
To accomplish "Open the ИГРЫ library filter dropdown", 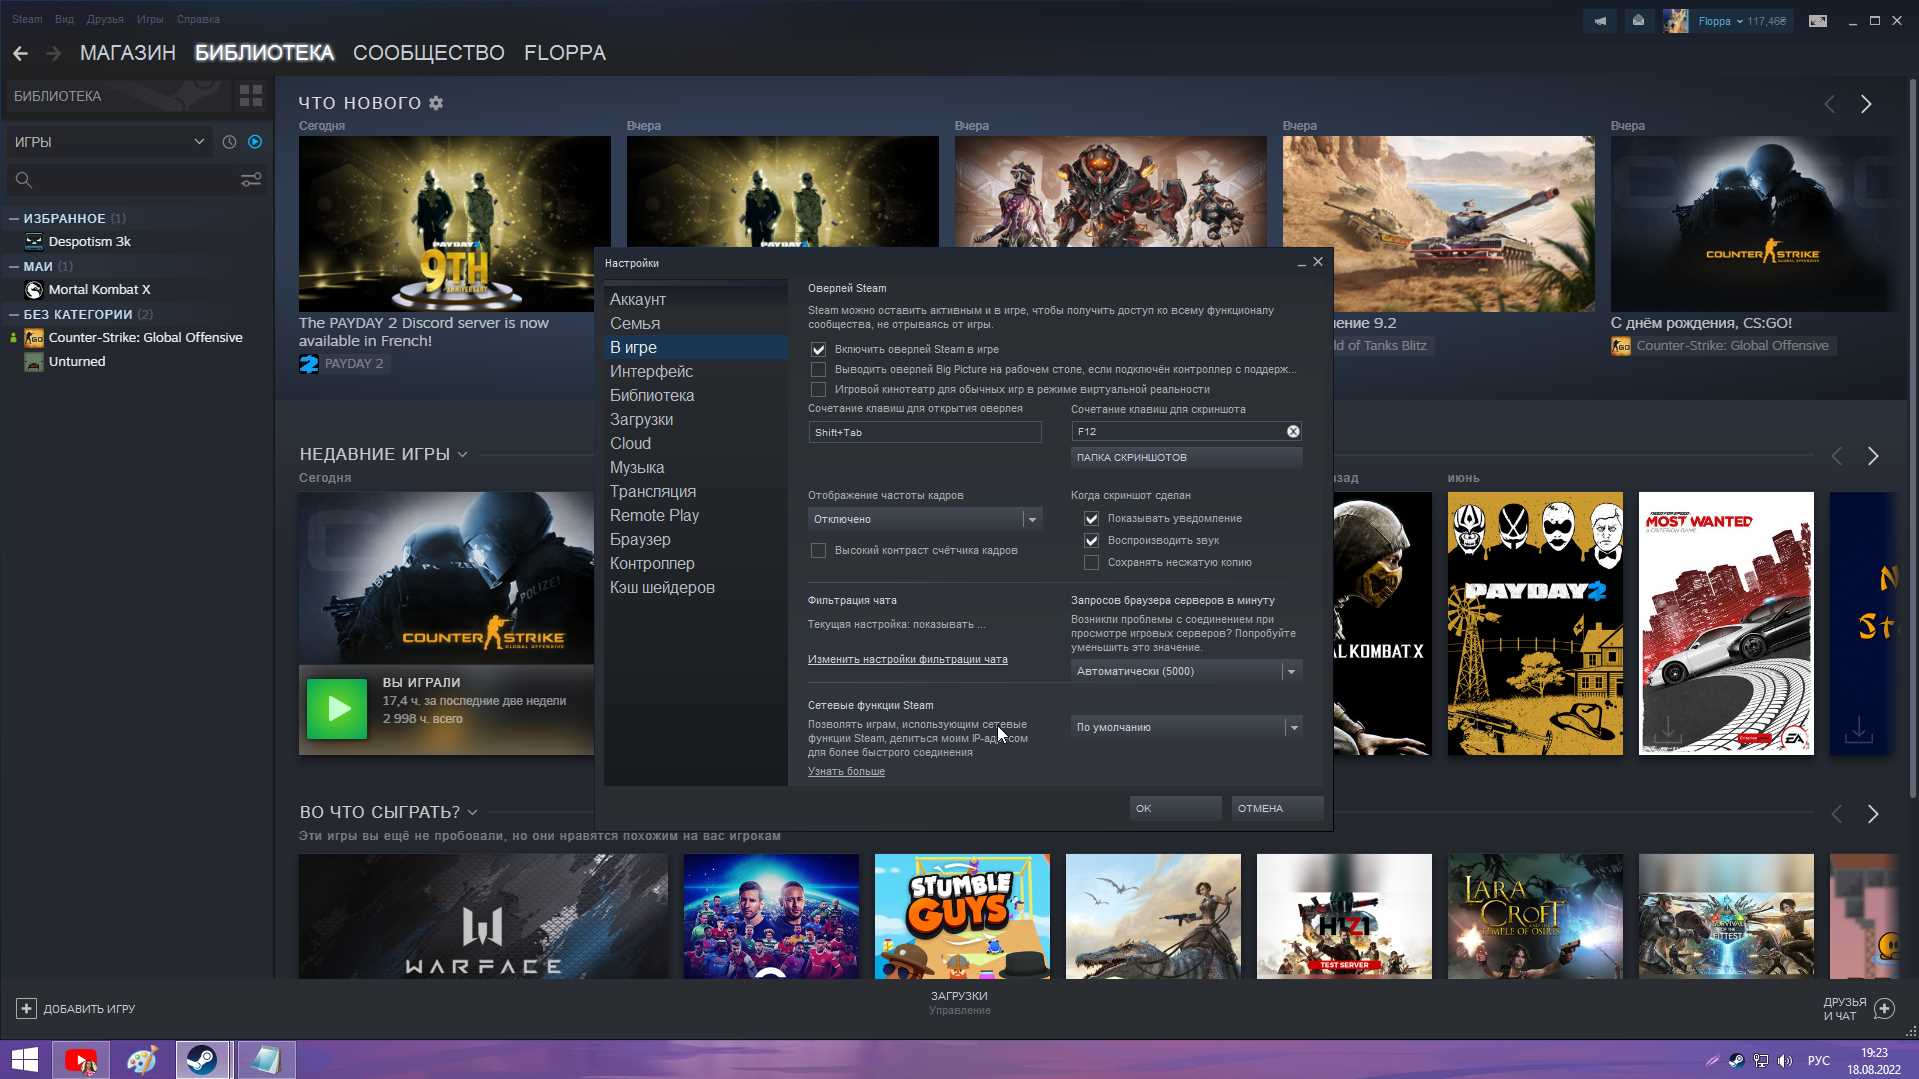I will tap(109, 142).
